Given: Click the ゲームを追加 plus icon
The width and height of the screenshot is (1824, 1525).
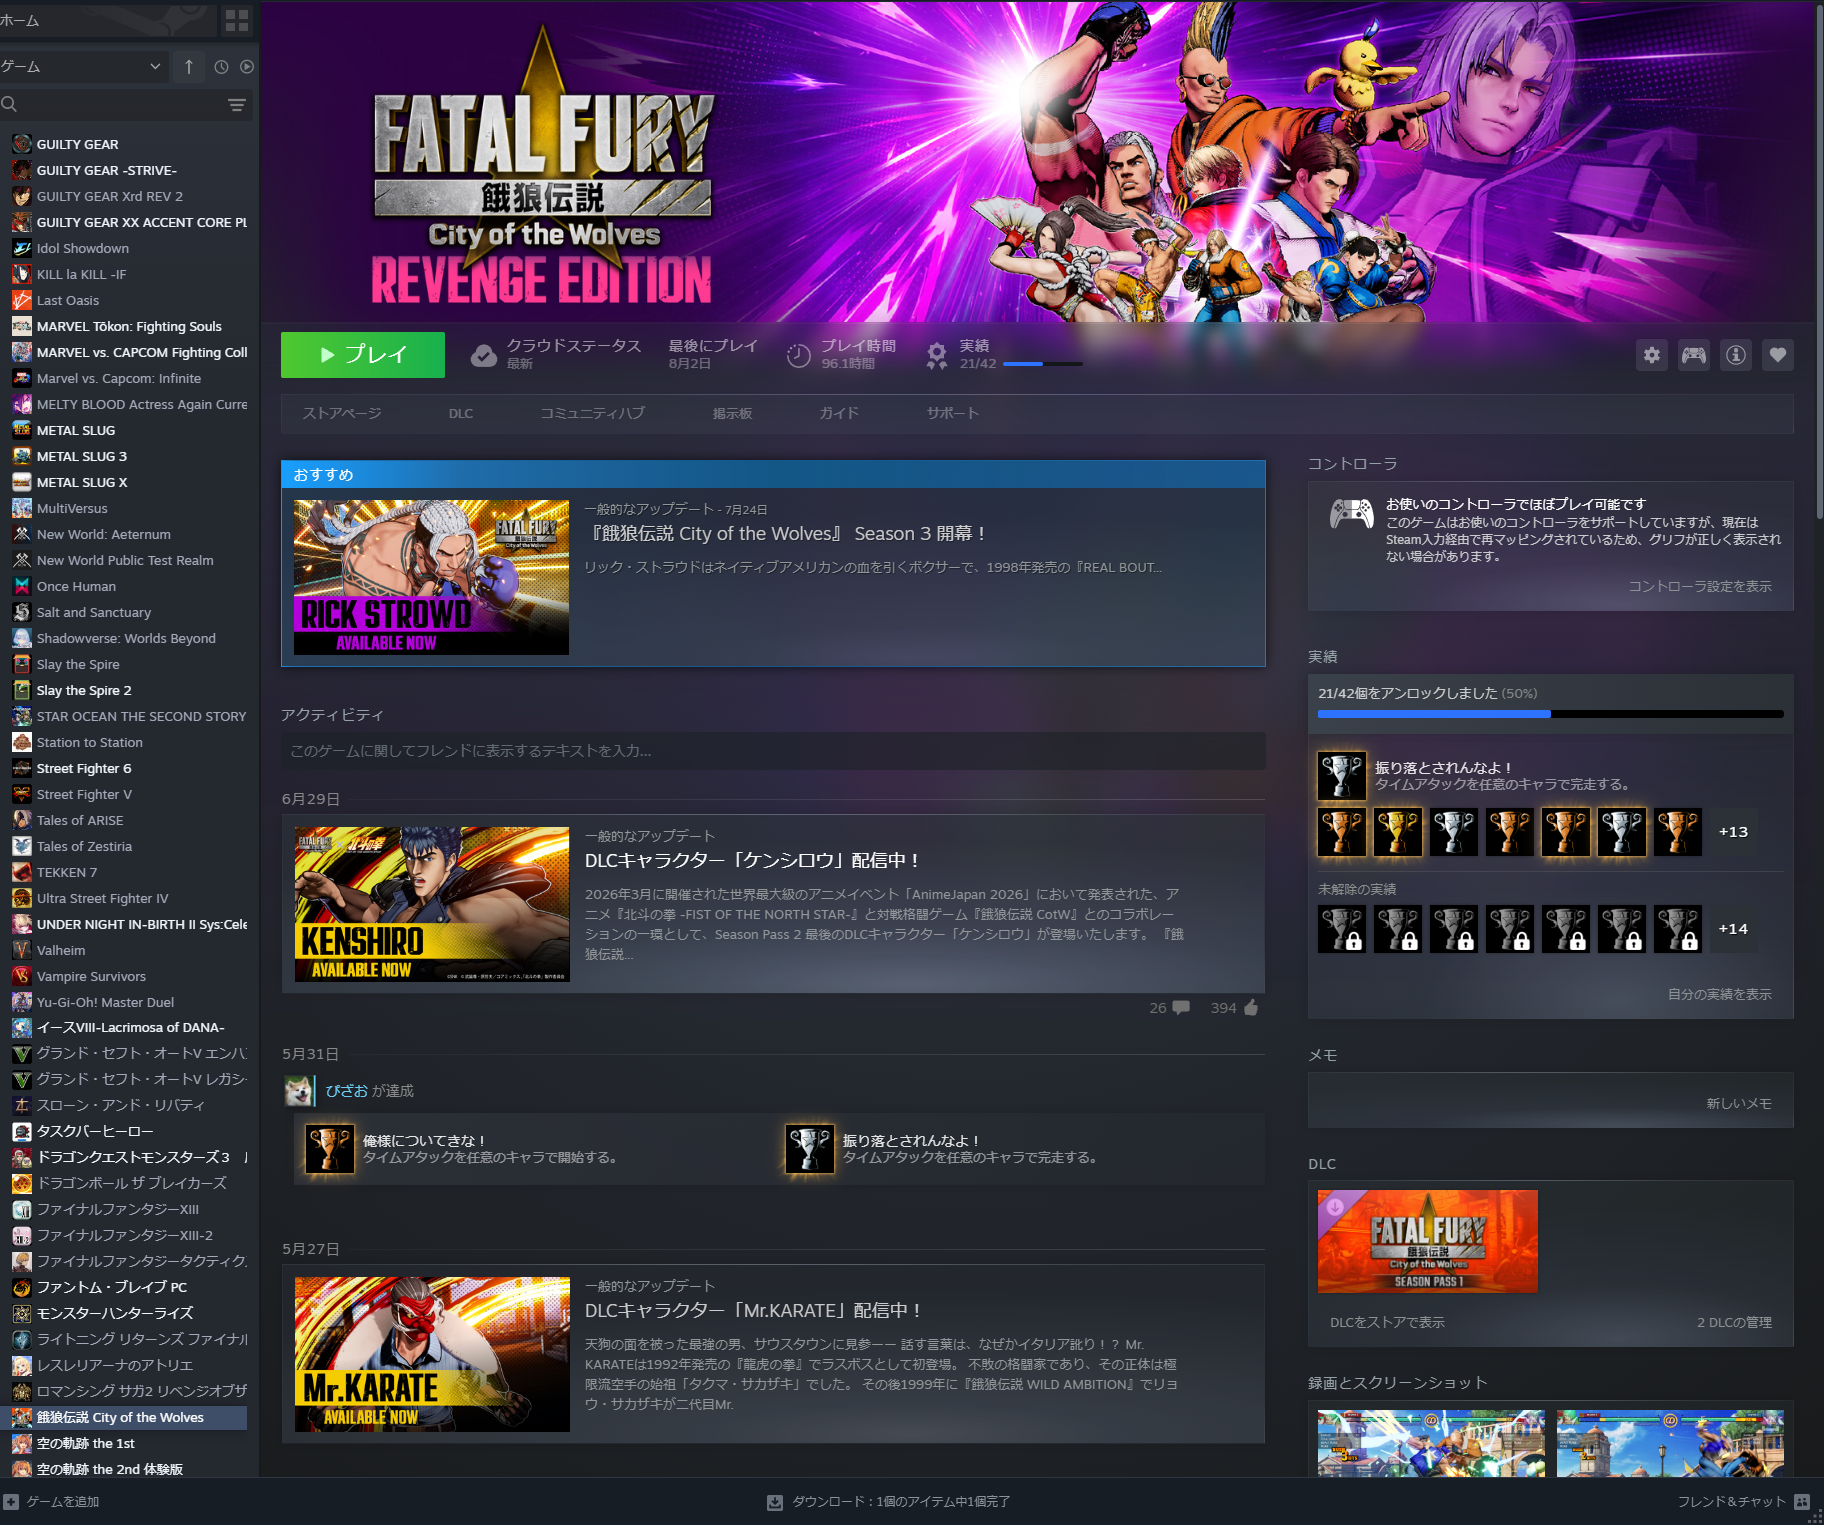Looking at the screenshot, I should [x=11, y=1502].
